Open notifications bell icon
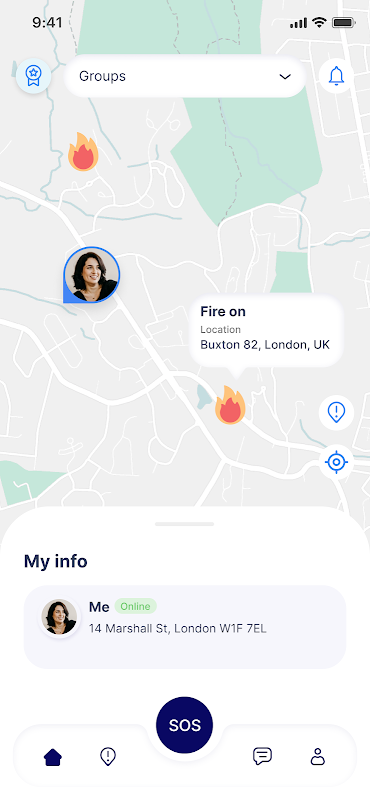370x800 pixels. [x=336, y=76]
